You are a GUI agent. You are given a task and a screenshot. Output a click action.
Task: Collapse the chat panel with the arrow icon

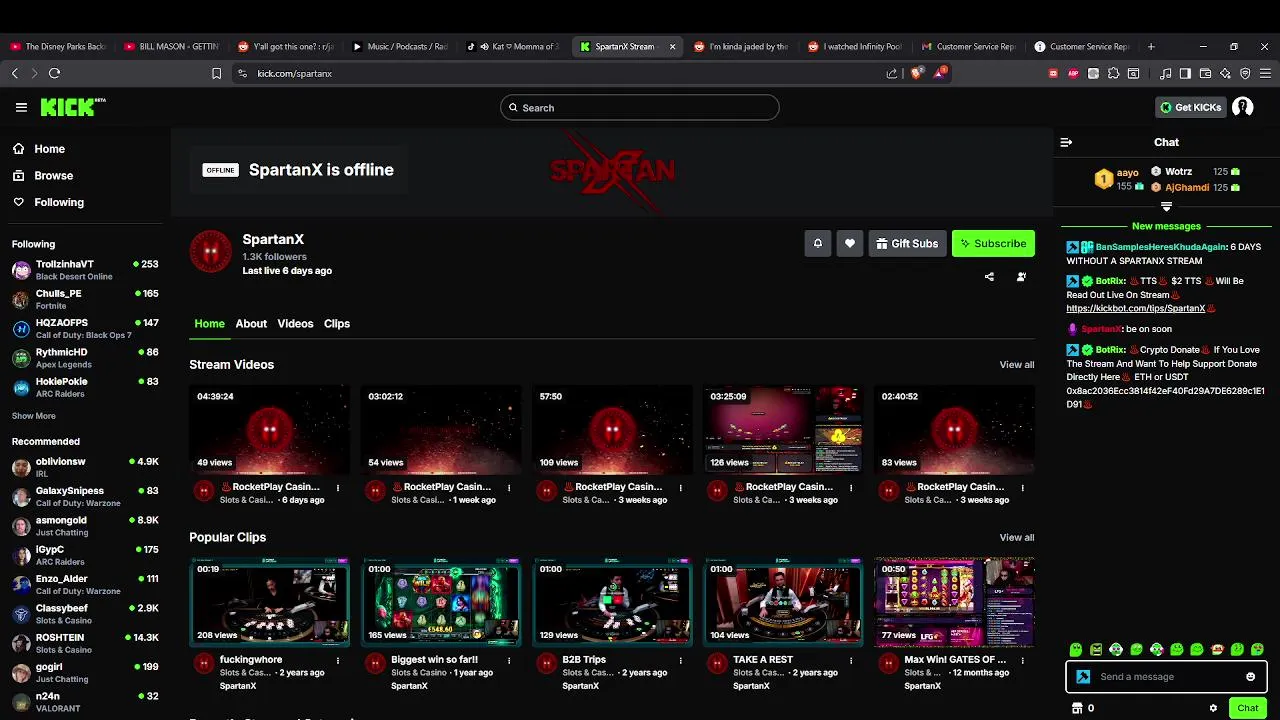pos(1066,142)
